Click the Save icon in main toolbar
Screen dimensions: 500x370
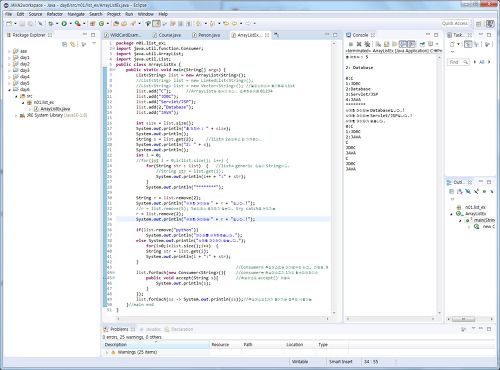click(22, 24)
